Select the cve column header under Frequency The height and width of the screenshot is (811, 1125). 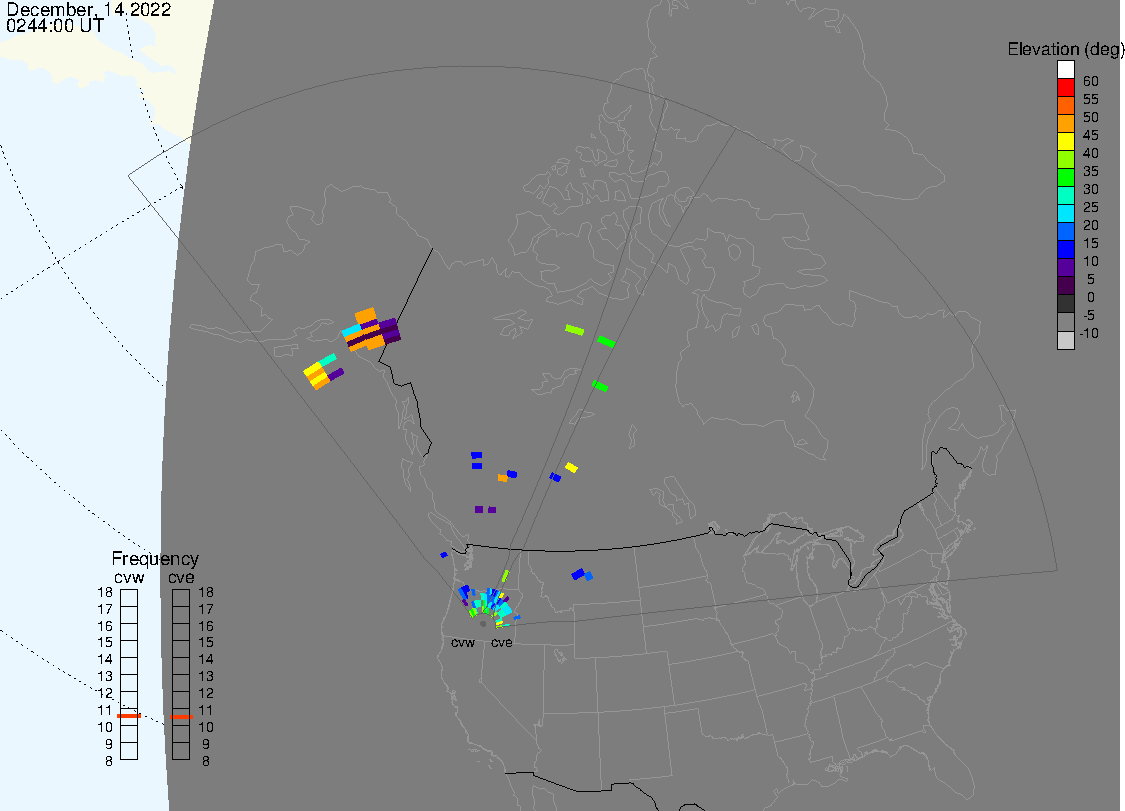181,578
